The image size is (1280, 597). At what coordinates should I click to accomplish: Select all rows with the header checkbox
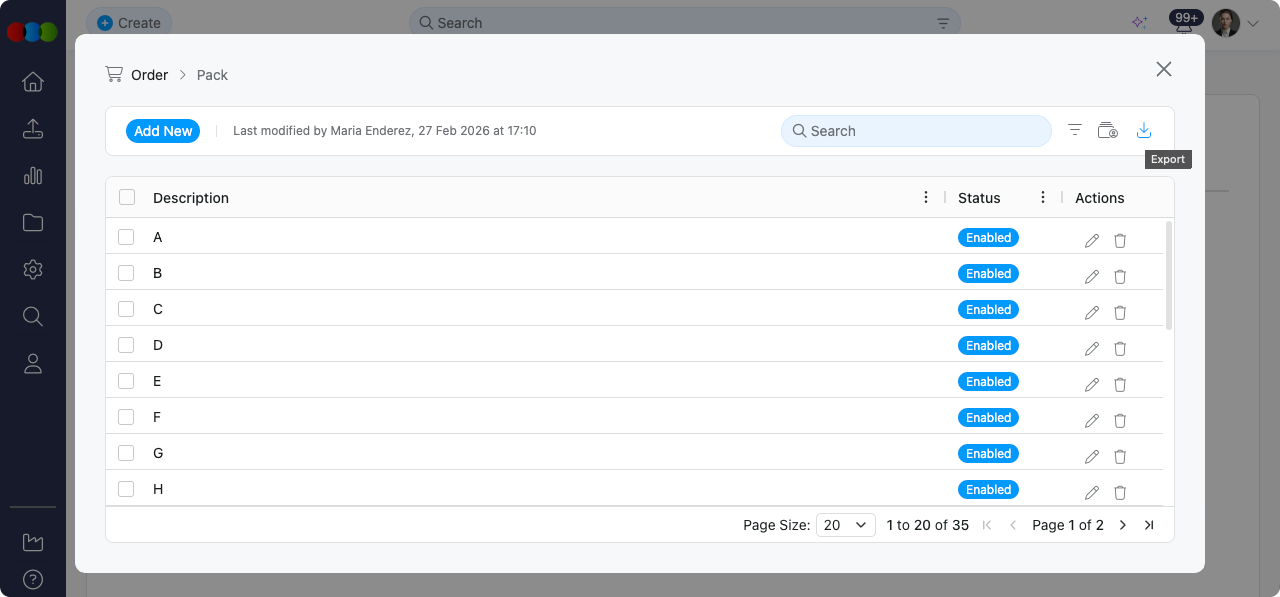click(x=127, y=198)
